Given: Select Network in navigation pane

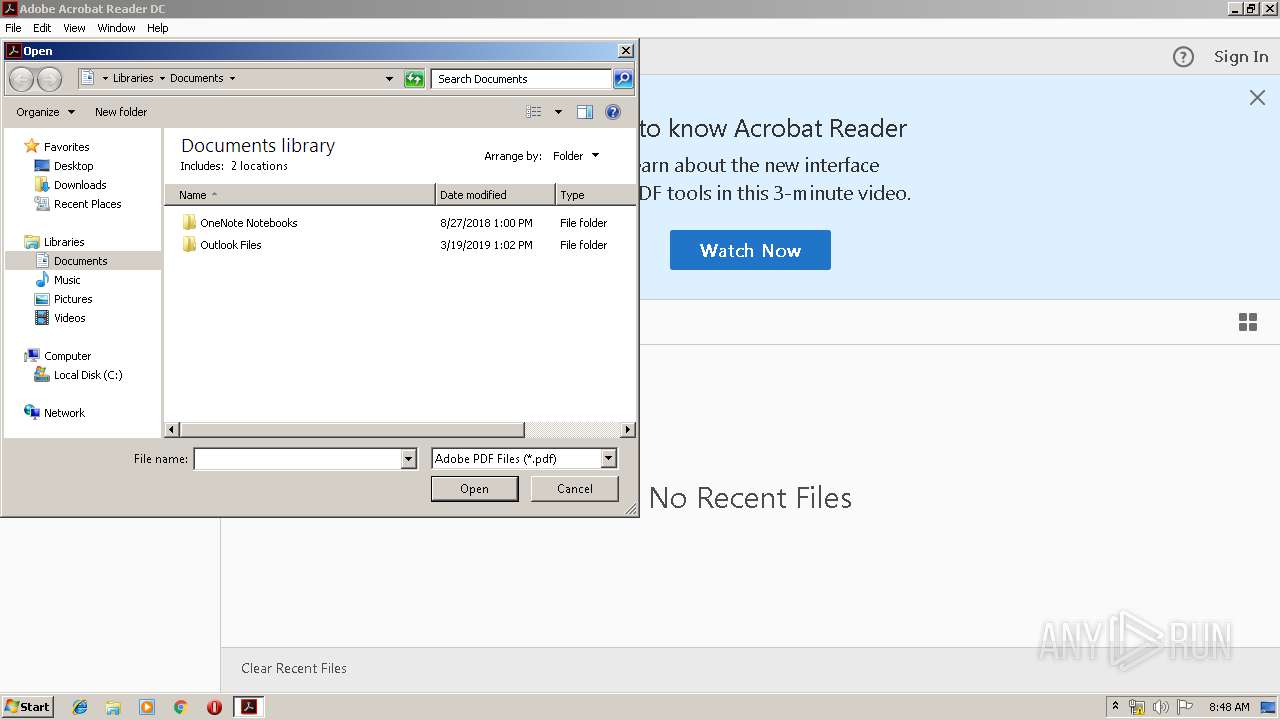Looking at the screenshot, I should (64, 413).
